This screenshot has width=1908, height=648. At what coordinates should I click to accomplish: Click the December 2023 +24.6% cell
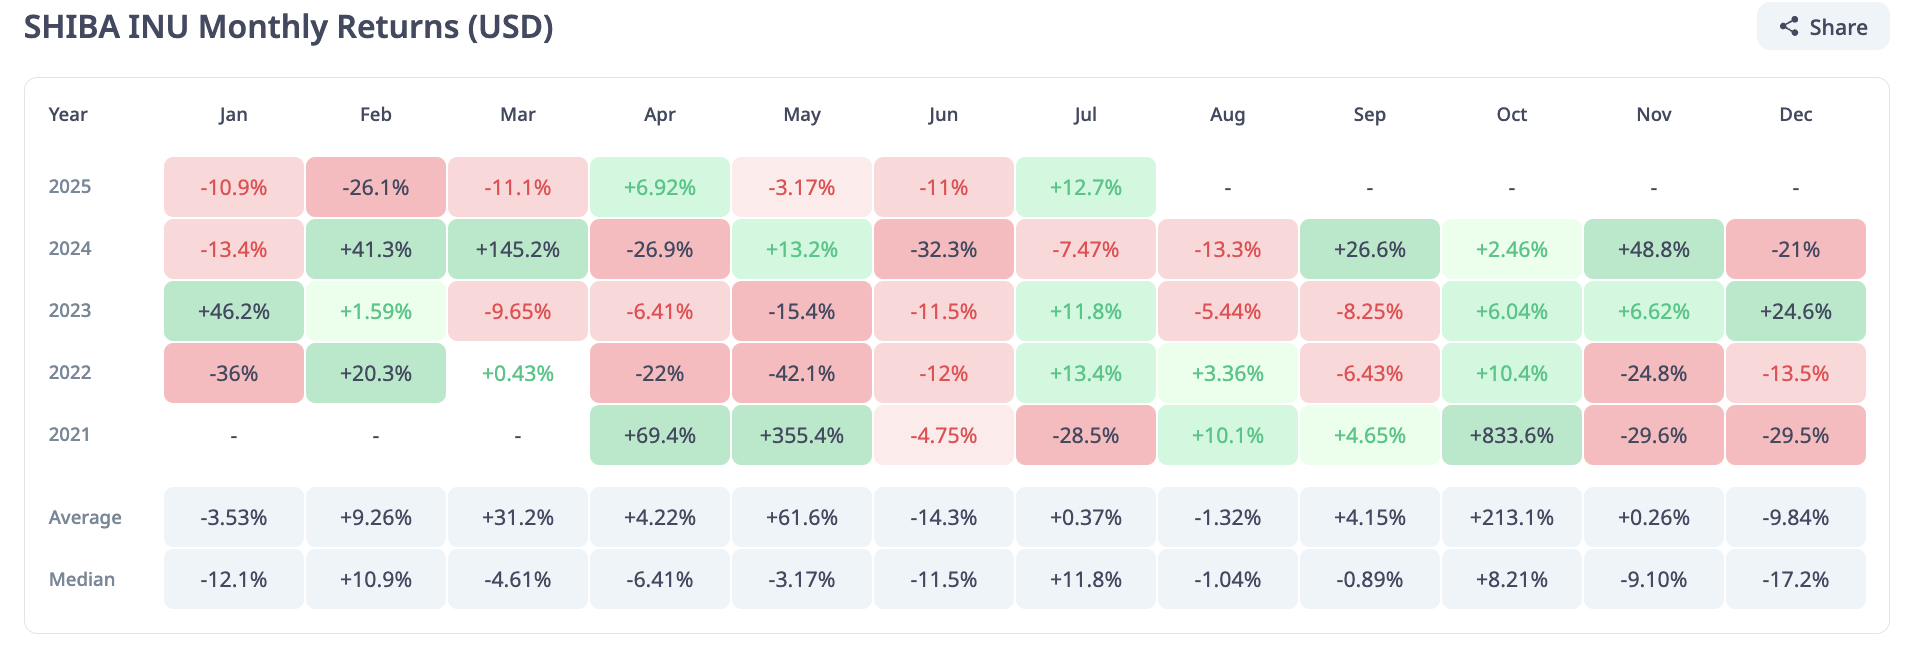coord(1795,311)
